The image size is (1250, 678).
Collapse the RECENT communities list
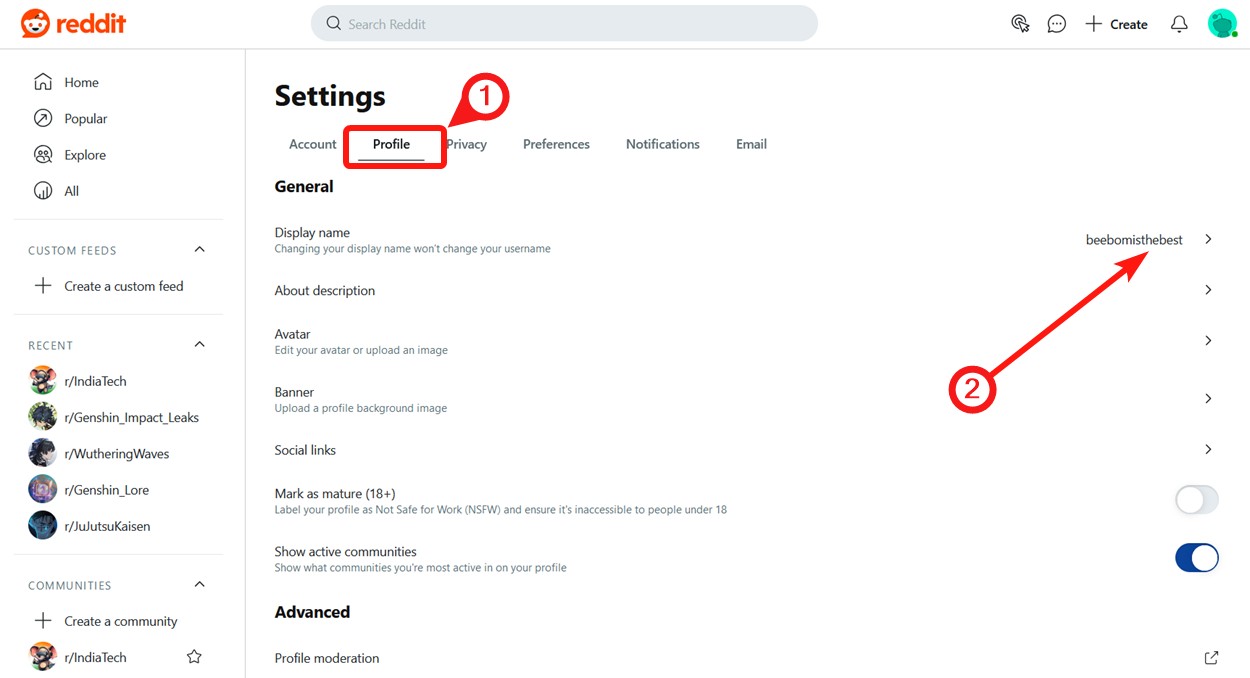tap(200, 344)
